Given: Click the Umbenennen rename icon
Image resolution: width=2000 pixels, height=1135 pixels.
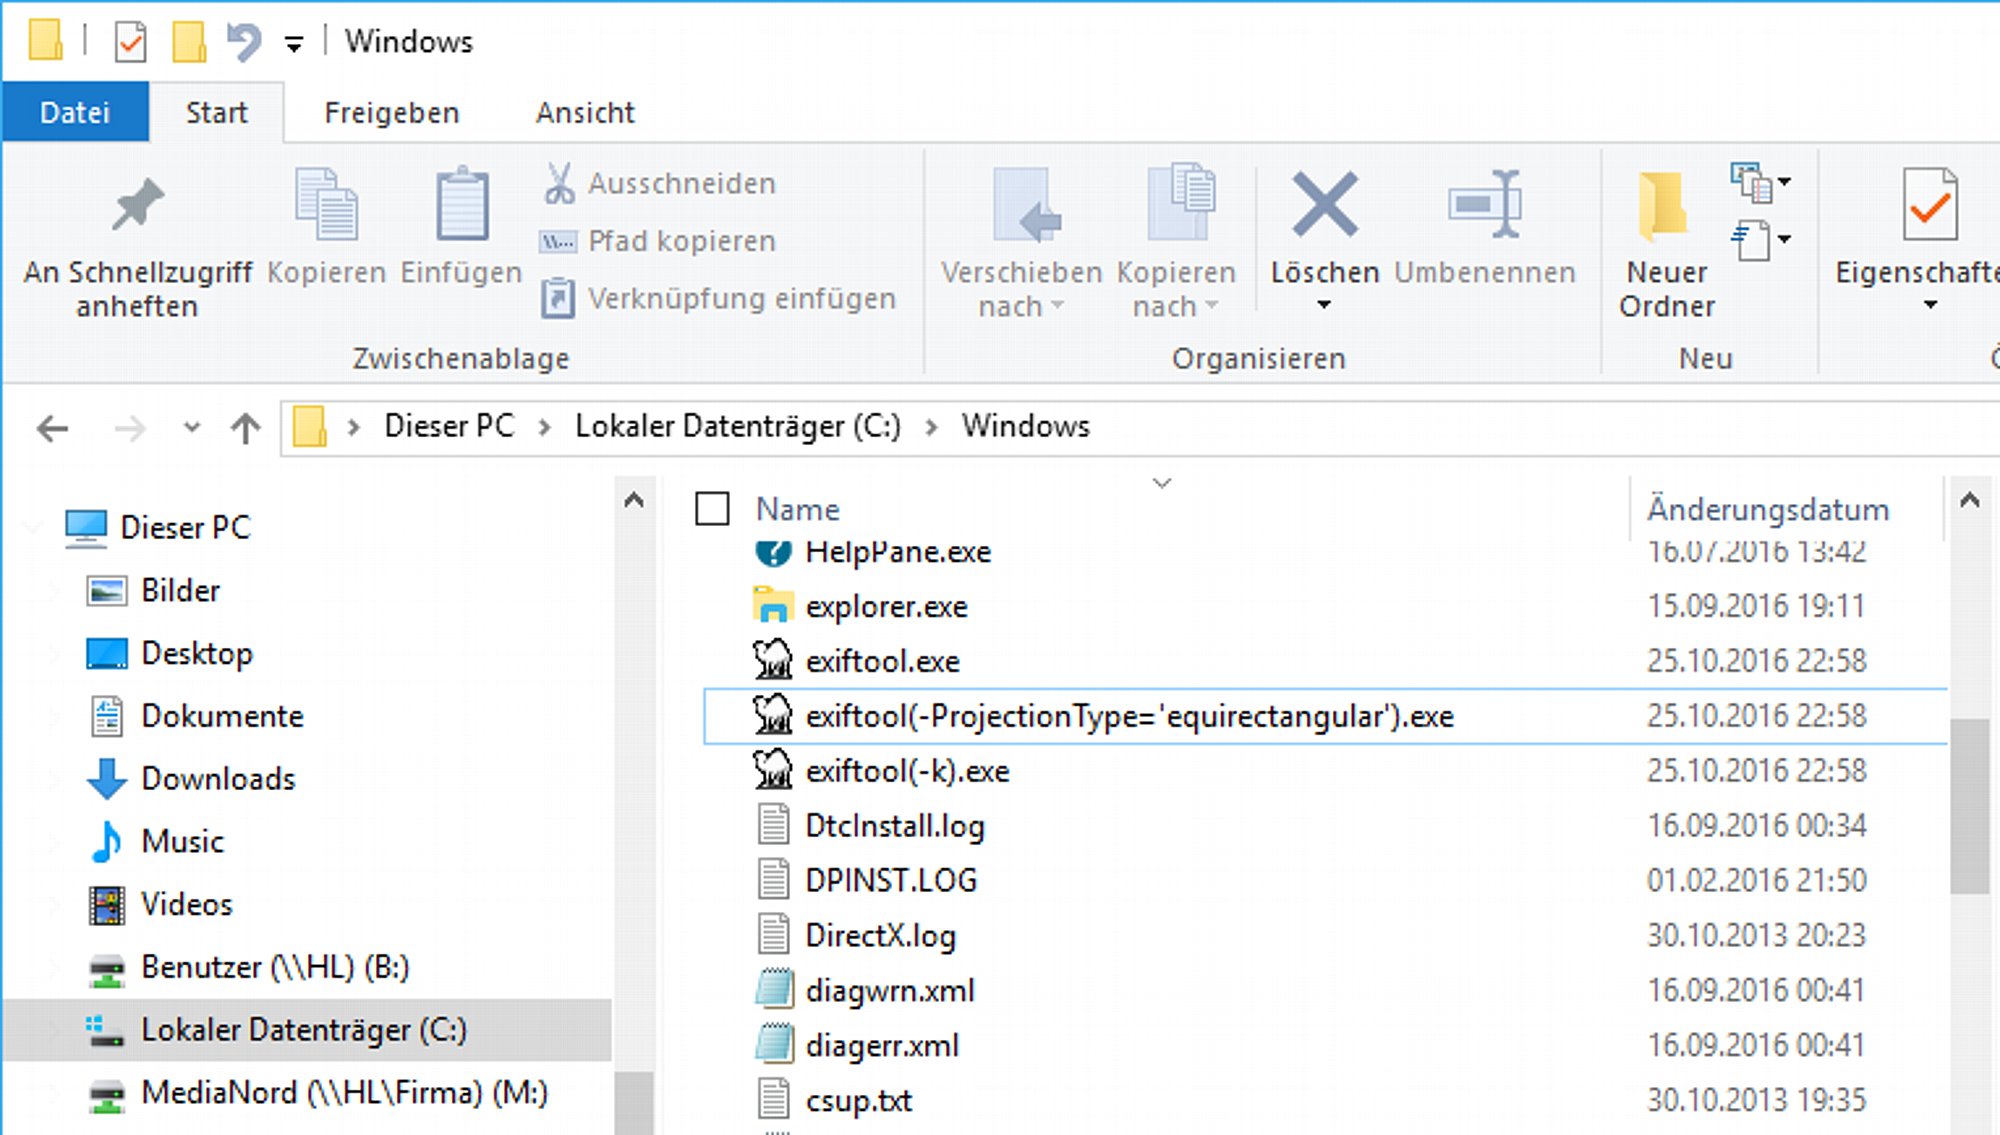Looking at the screenshot, I should point(1485,204).
